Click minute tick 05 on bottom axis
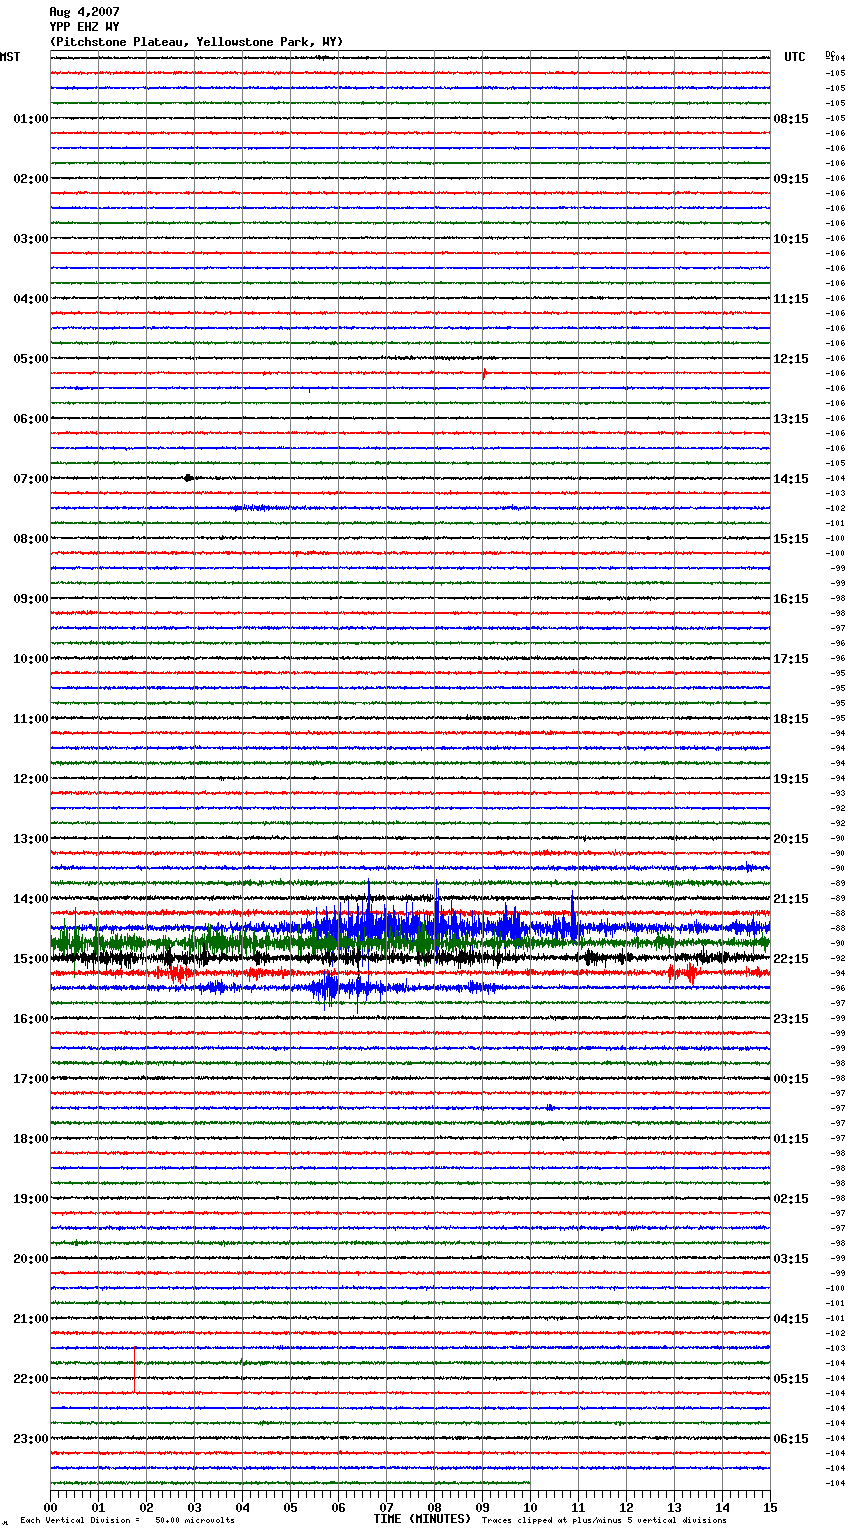850x1534 pixels. [290, 1507]
